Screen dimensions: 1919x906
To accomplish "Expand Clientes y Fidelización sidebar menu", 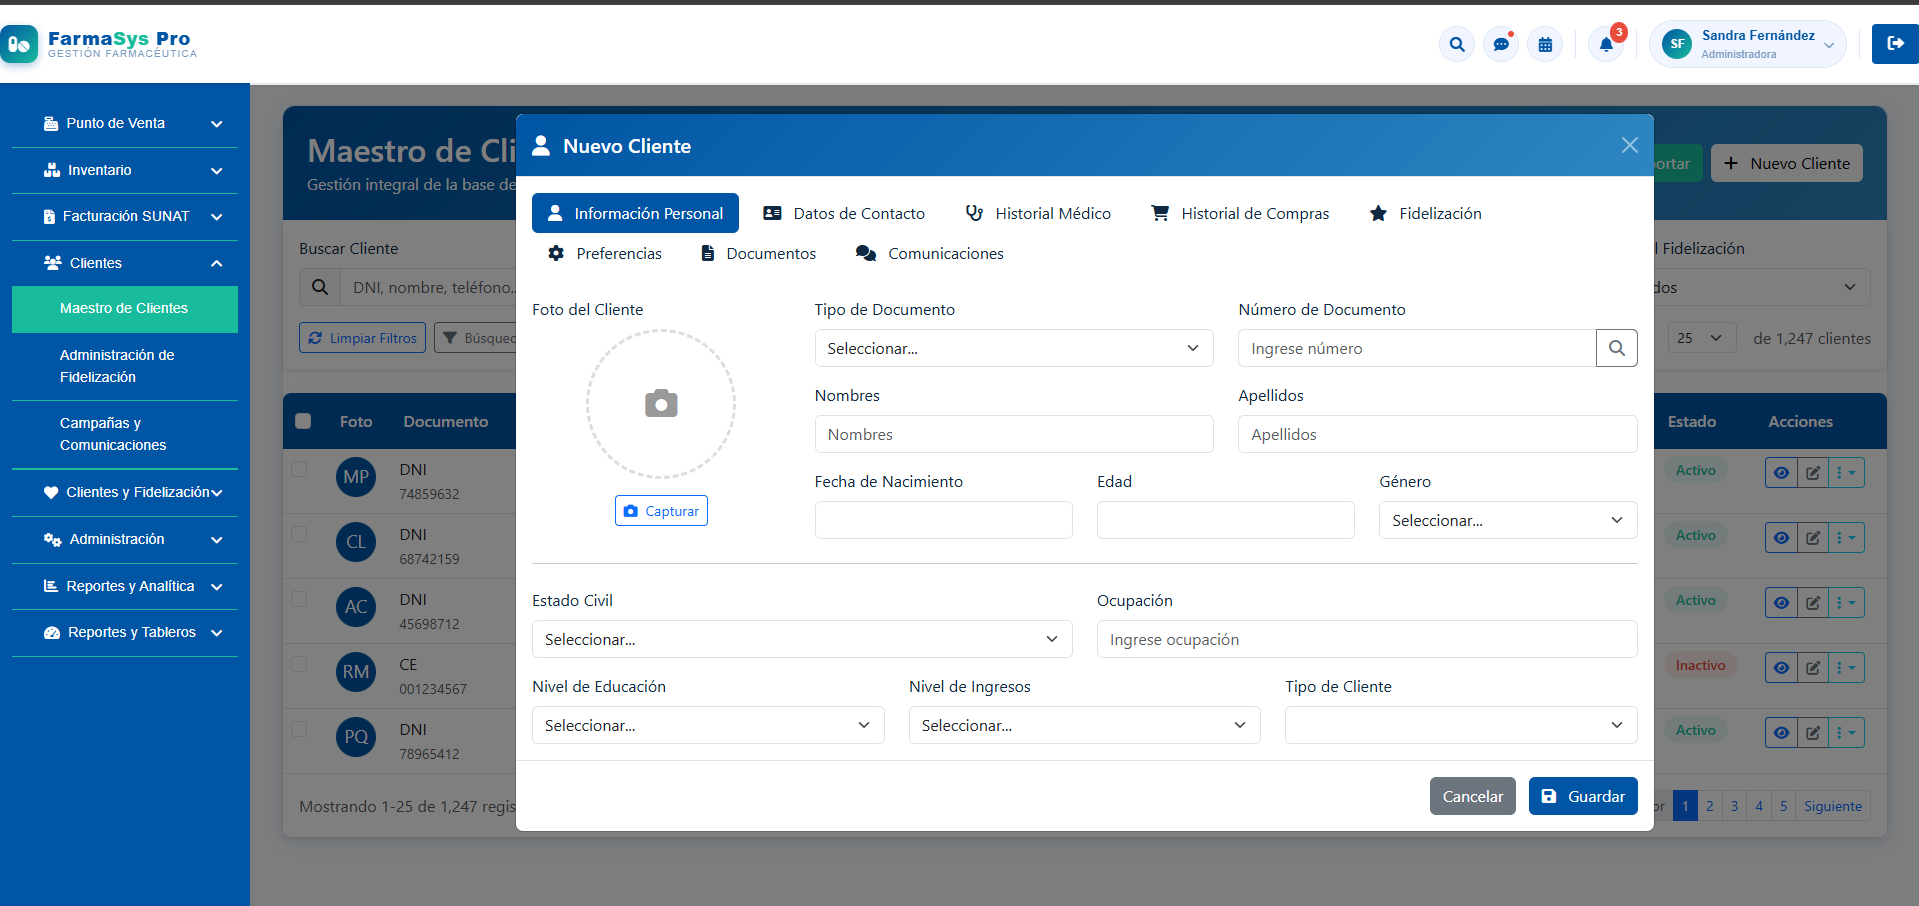I will pyautogui.click(x=125, y=492).
